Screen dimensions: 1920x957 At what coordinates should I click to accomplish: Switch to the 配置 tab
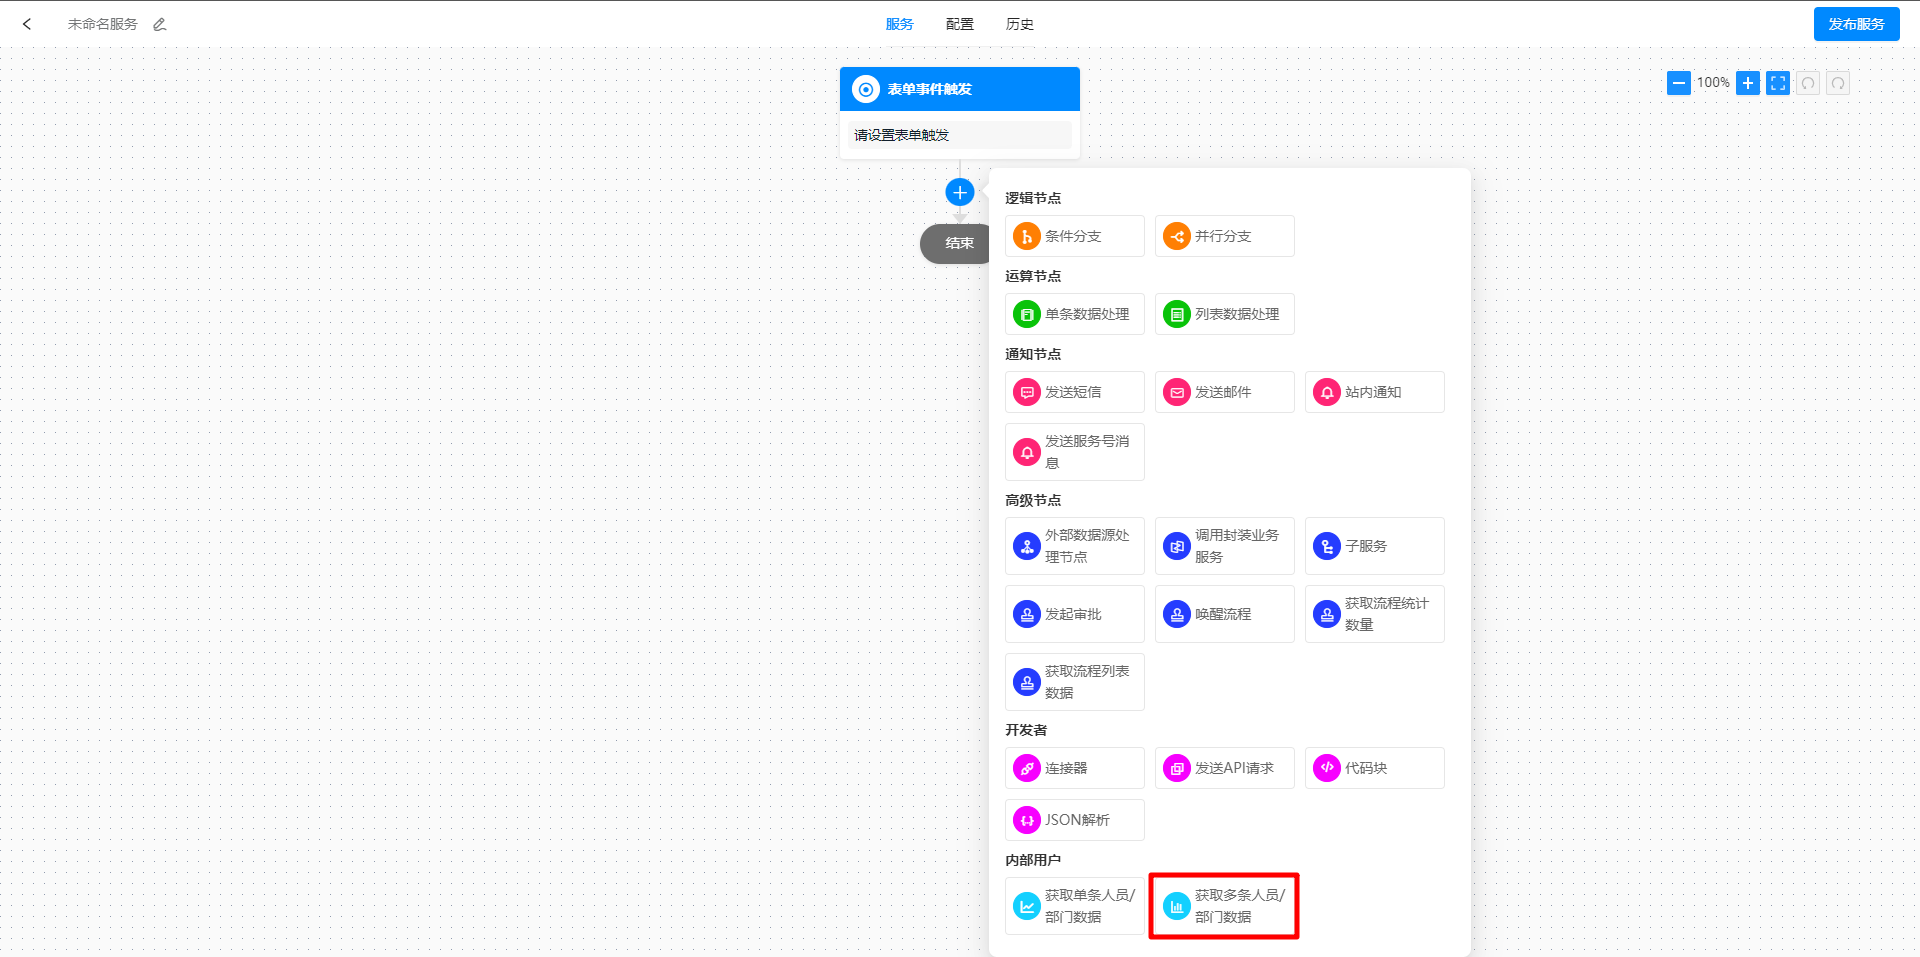click(960, 24)
